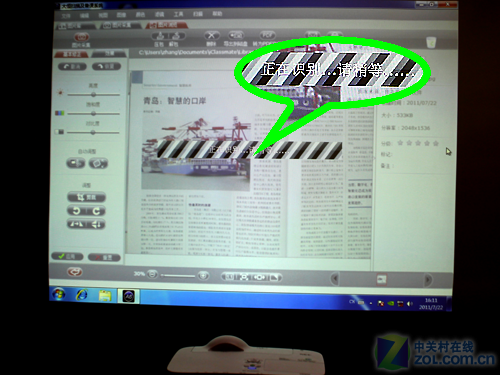Rotate image counterclockwise
This screenshot has height=375, width=500.
click(x=76, y=211)
